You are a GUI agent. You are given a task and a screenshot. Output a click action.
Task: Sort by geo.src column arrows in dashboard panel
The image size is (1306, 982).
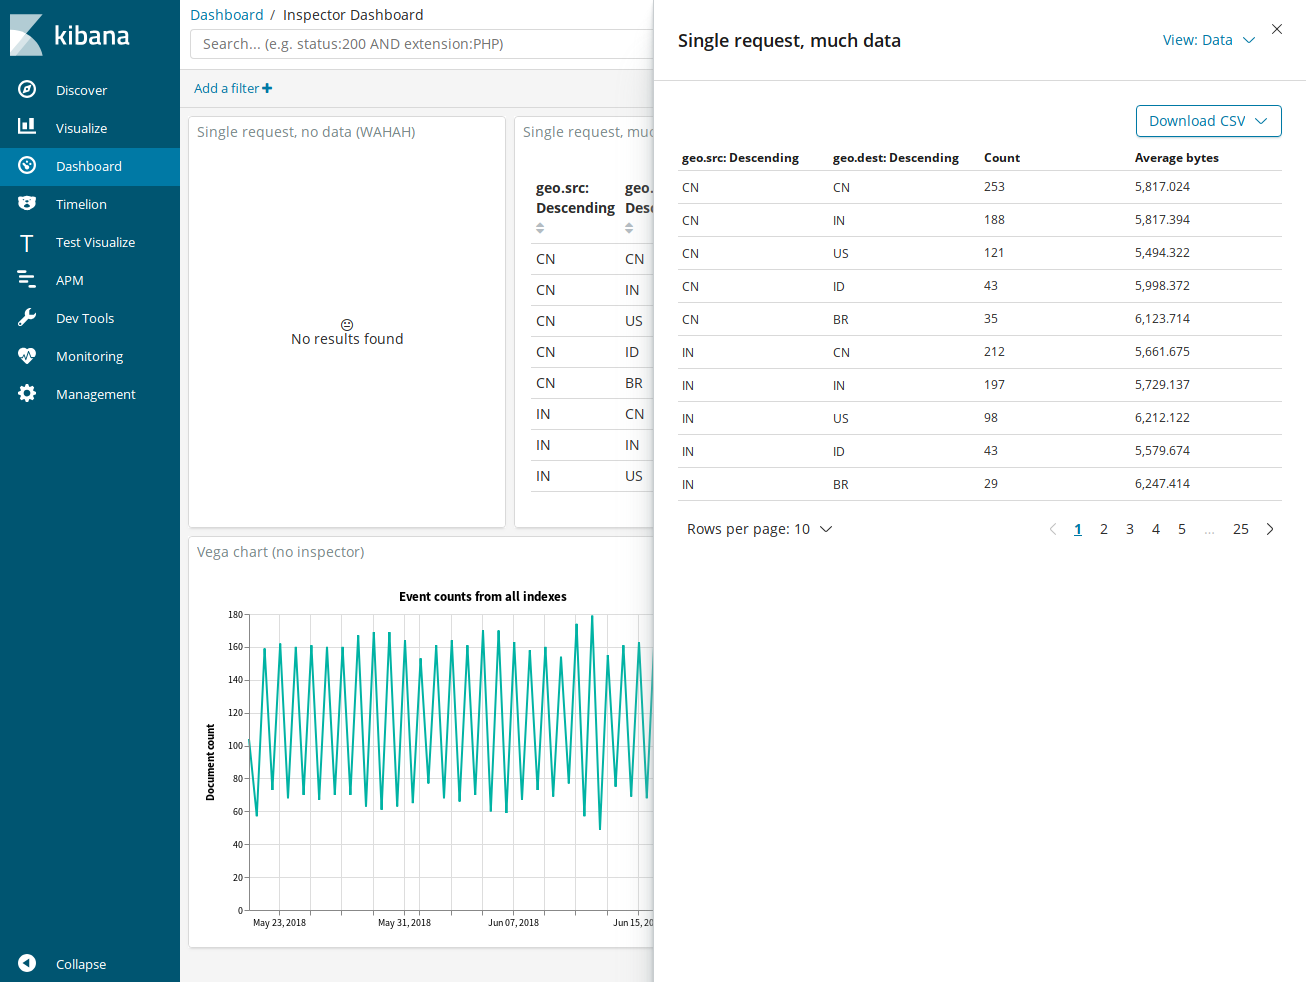click(x=540, y=228)
